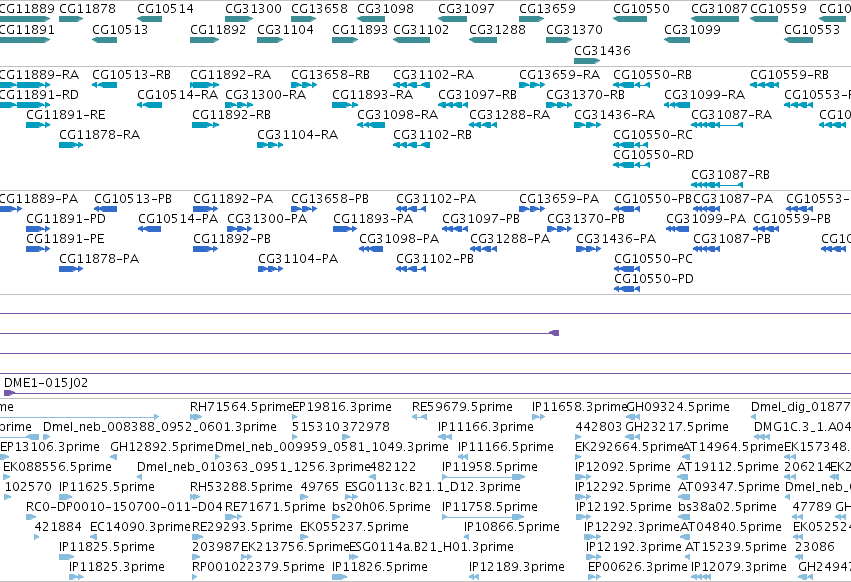Click the CG31104-PA protein label
This screenshot has width=851, height=582.
[298, 259]
